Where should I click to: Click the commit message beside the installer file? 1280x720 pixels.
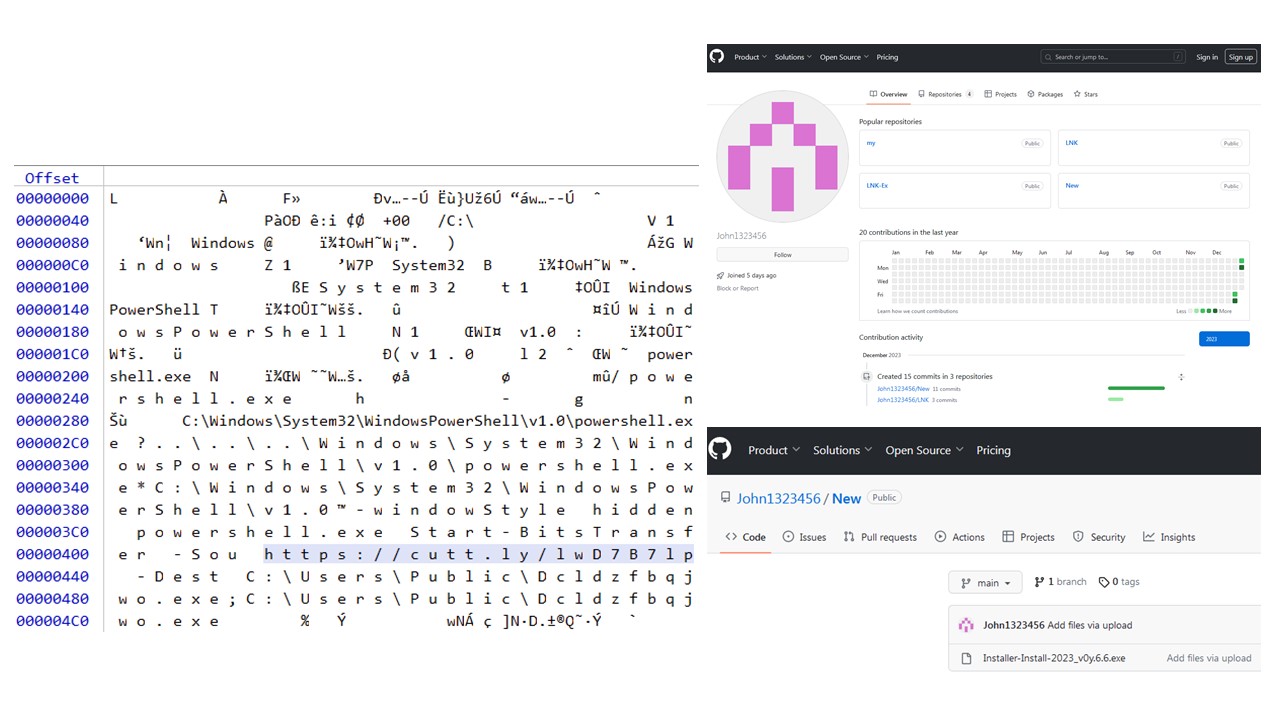tap(1209, 658)
